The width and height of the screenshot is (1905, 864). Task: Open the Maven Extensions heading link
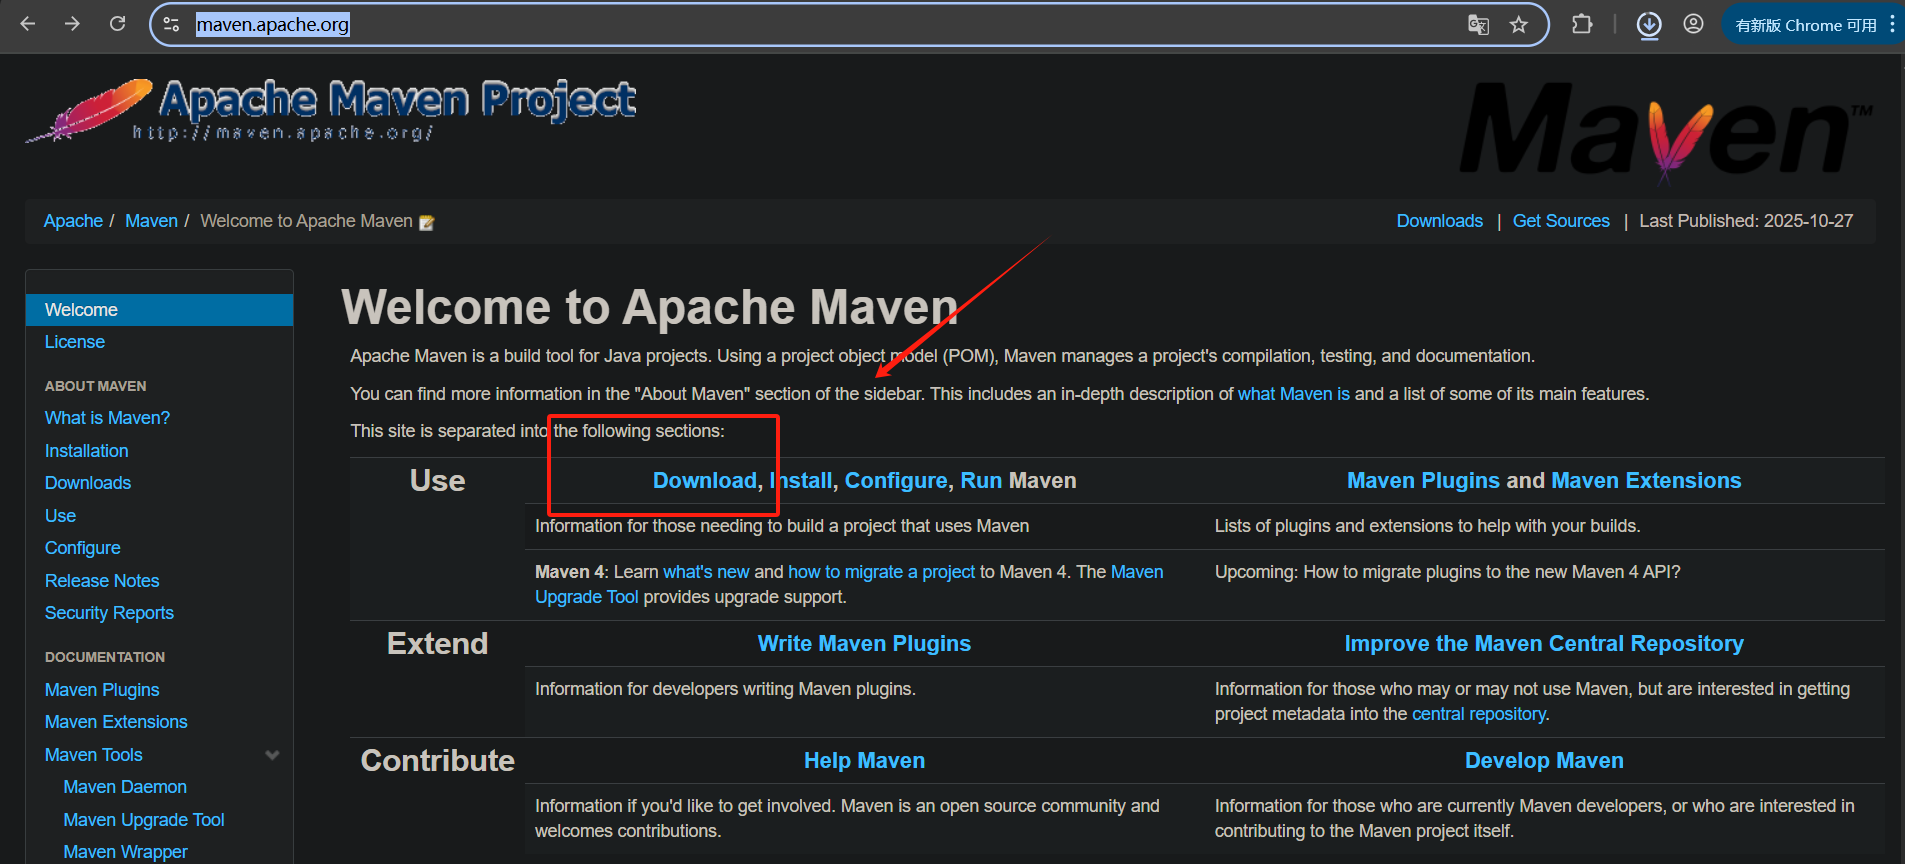point(1646,481)
